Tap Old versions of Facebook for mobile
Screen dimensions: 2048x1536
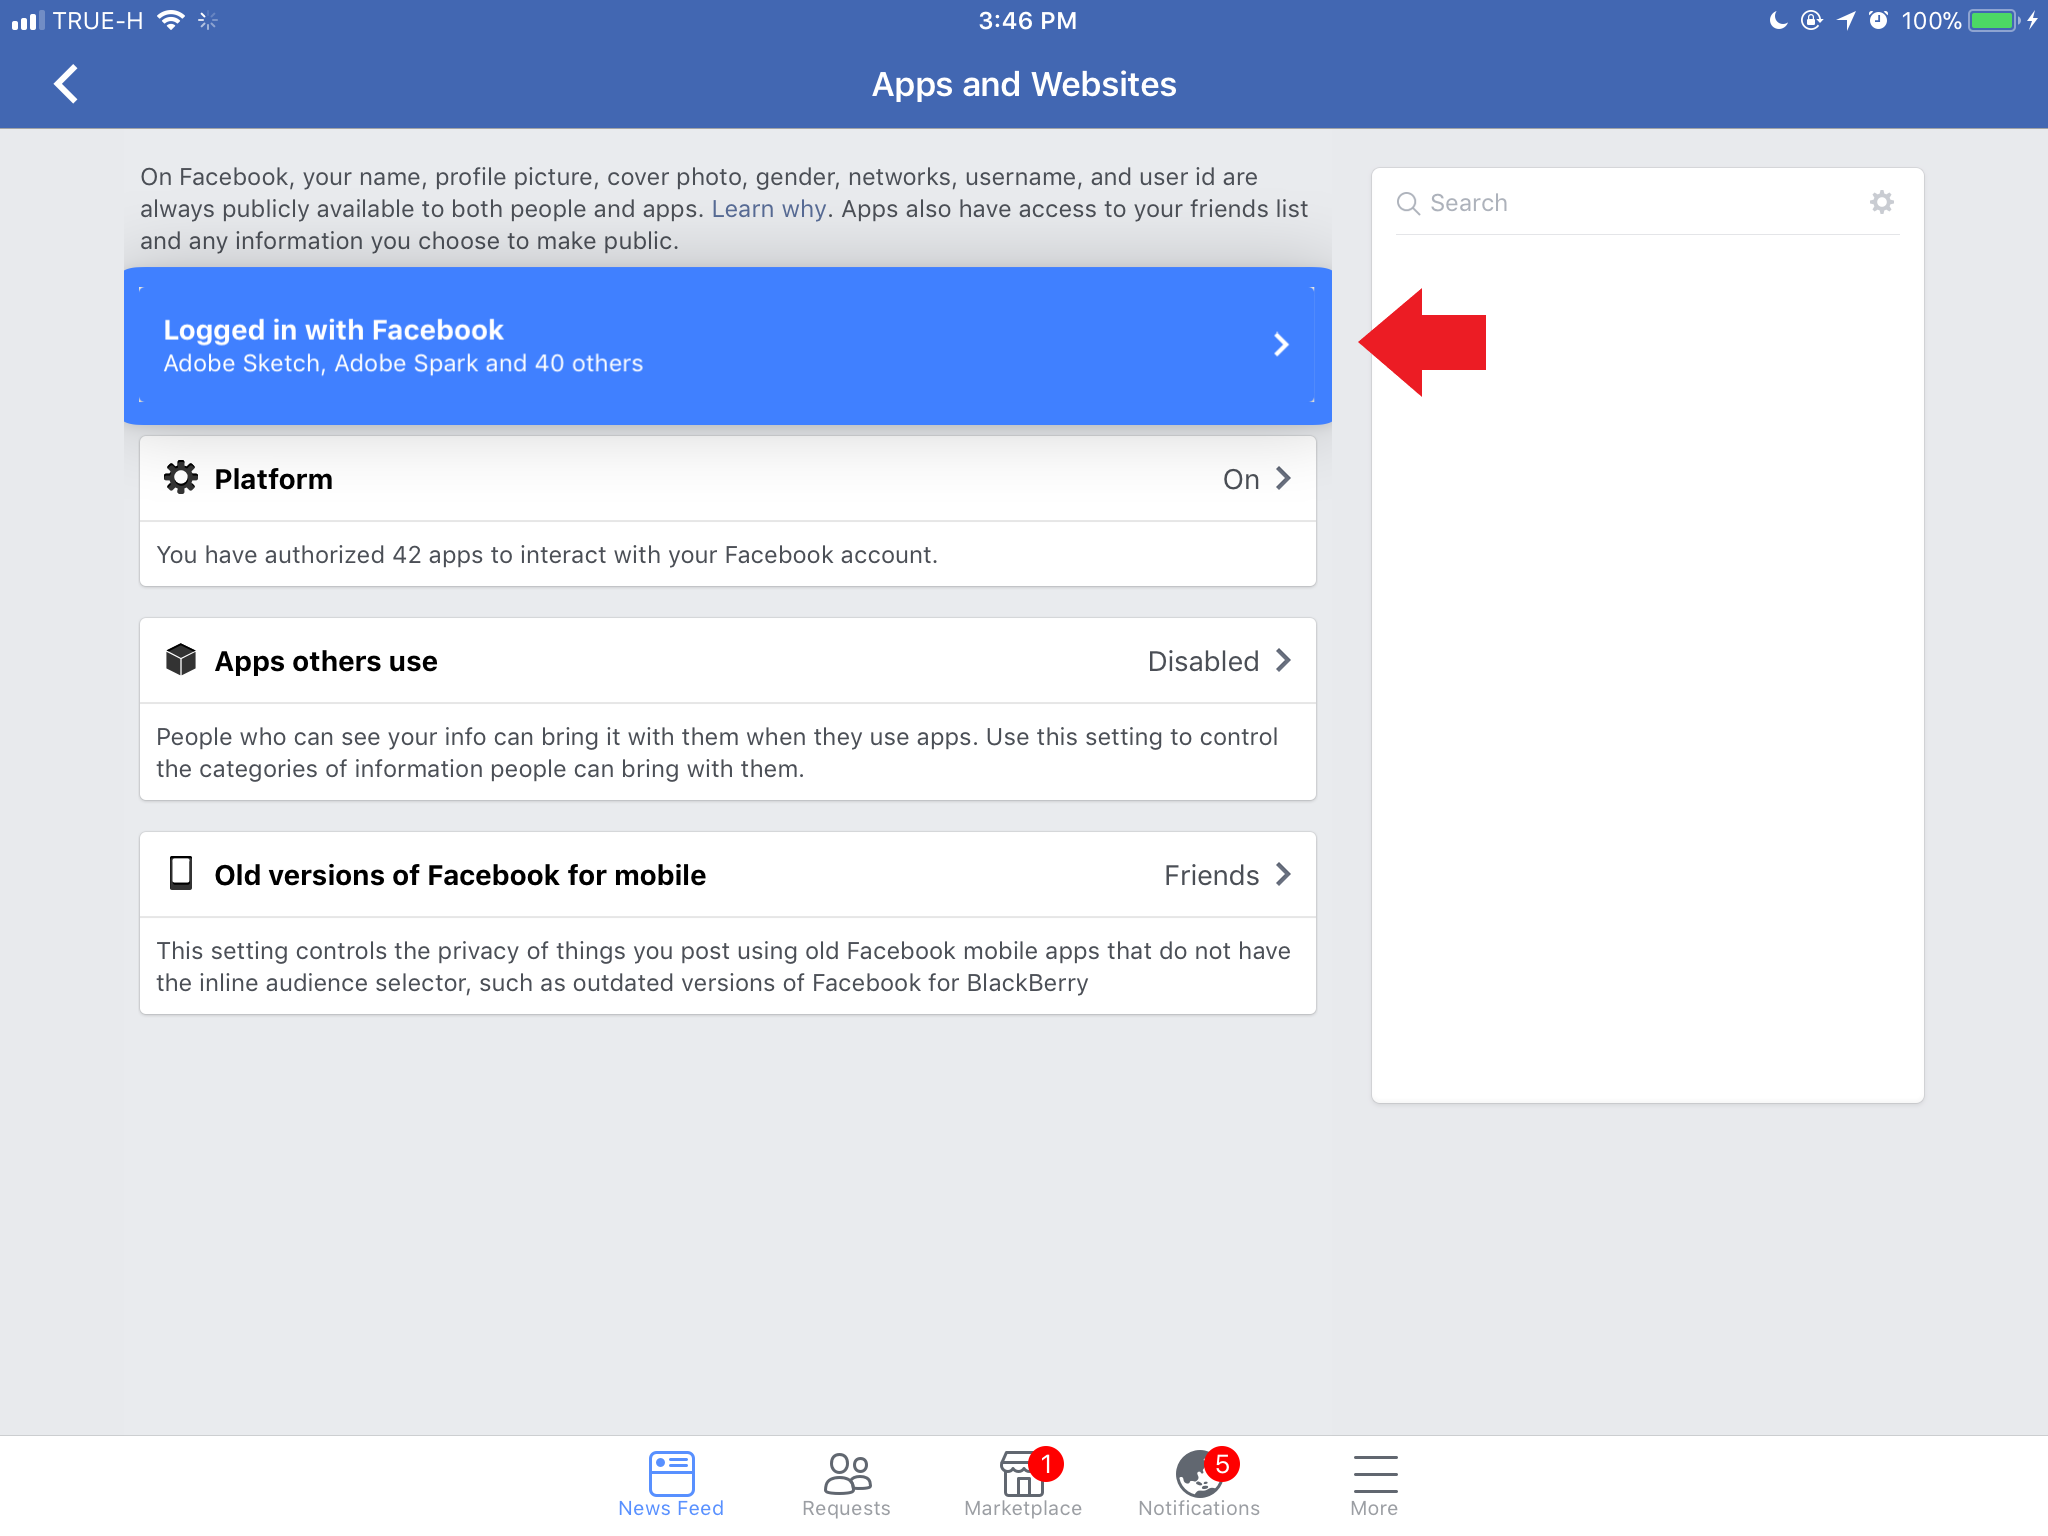pos(460,875)
